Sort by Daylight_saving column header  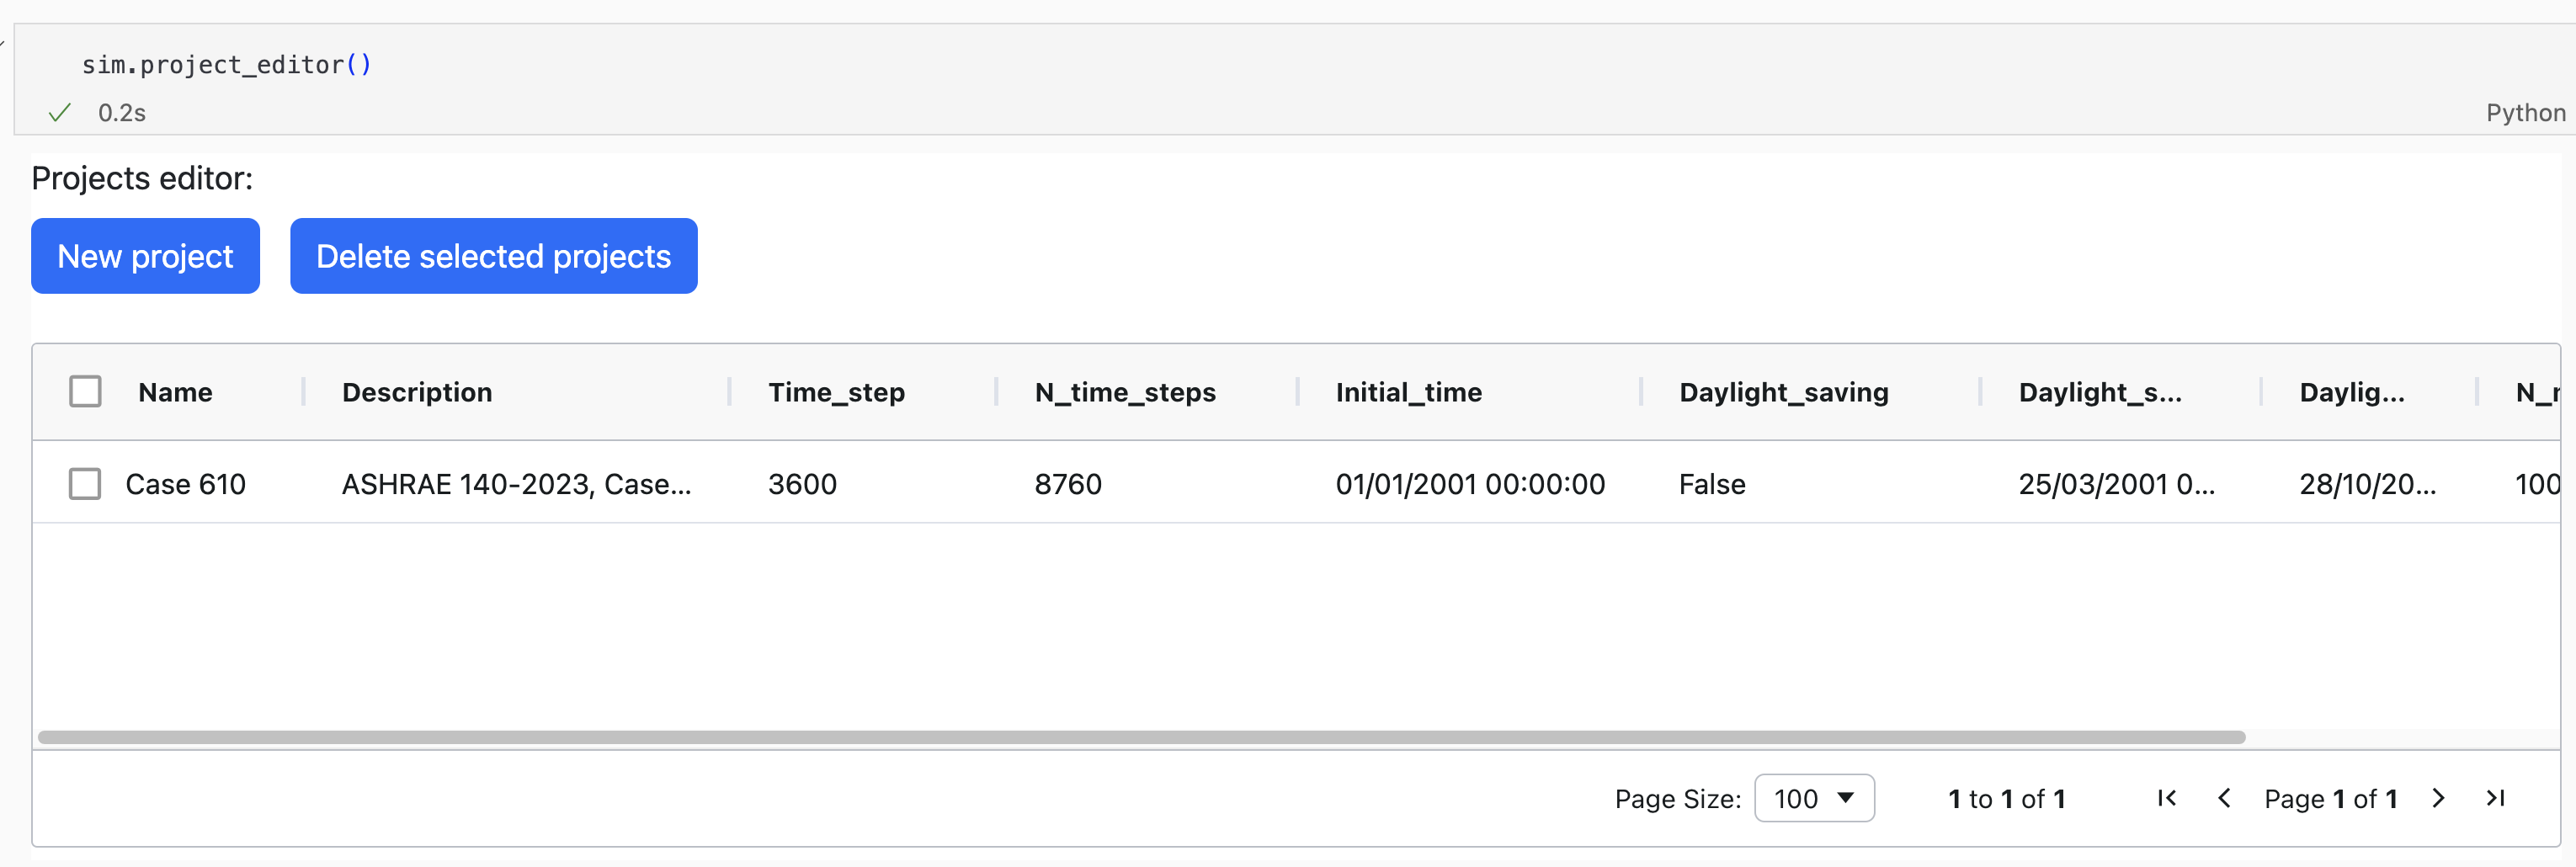click(x=1784, y=392)
